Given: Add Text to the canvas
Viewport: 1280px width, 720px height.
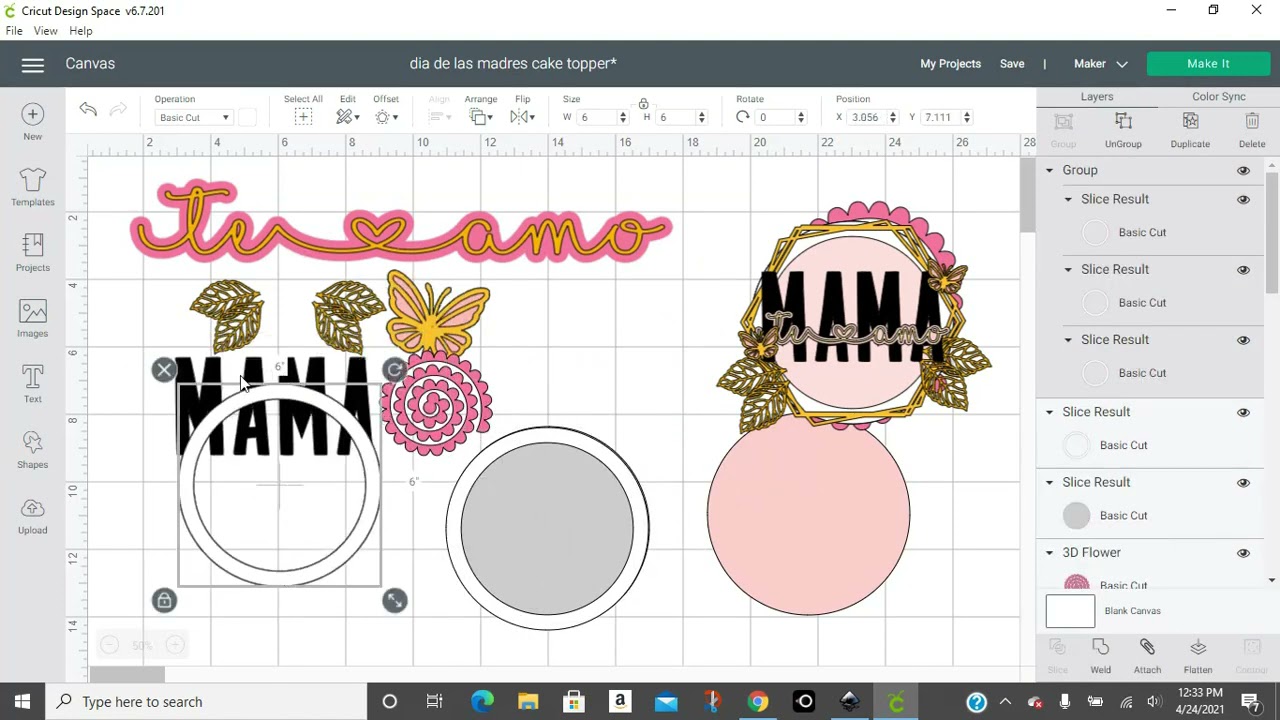Looking at the screenshot, I should coord(32,385).
